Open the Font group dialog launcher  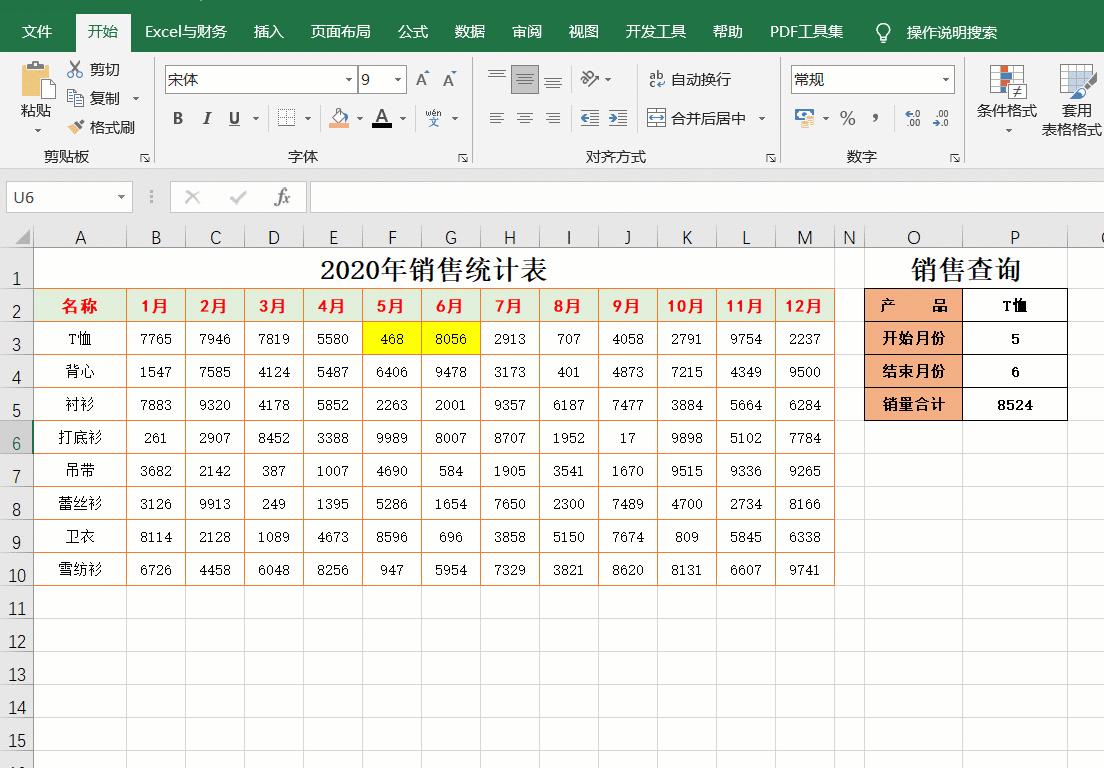coord(461,157)
